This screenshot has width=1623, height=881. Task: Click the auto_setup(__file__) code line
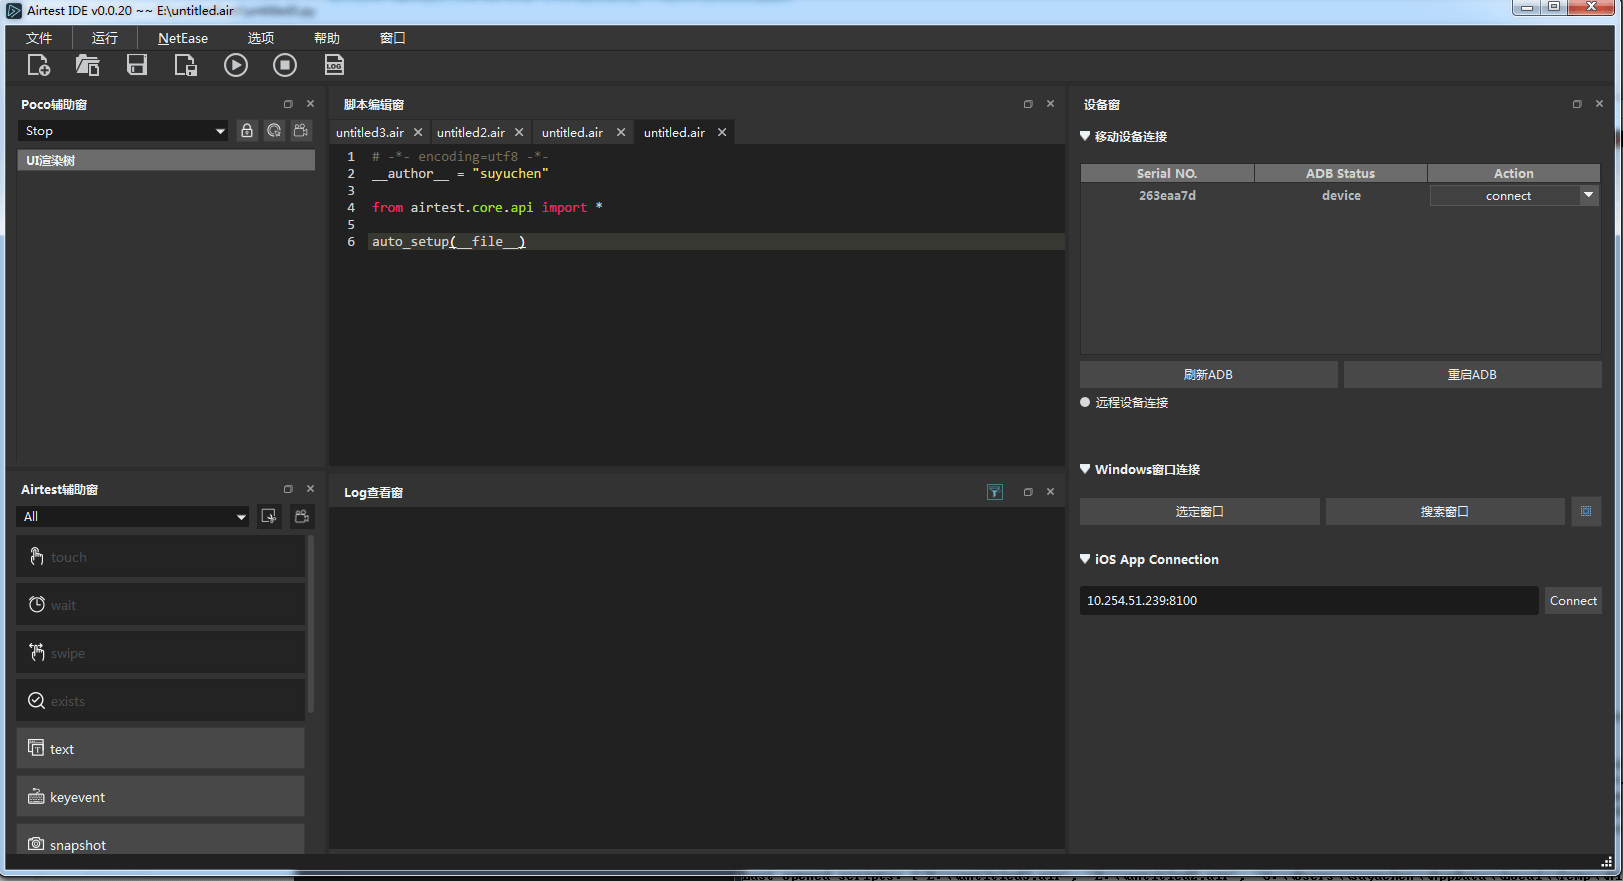[448, 241]
